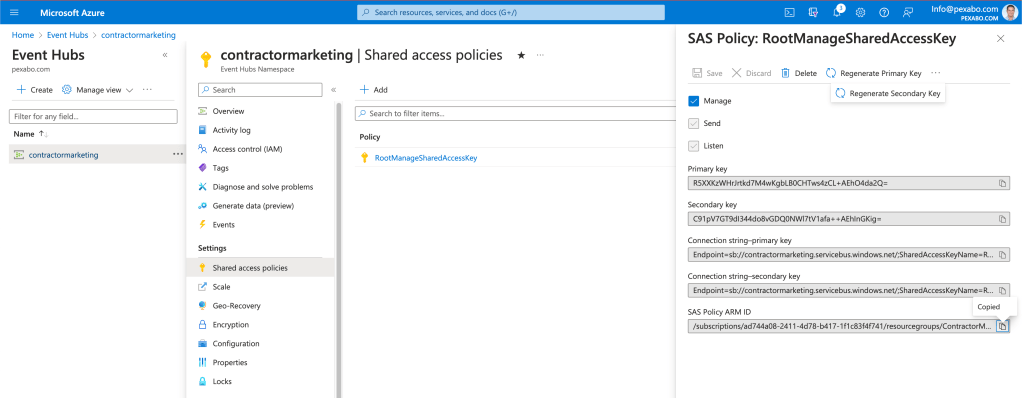Open Activity log
The image size is (1022, 398).
pos(231,130)
